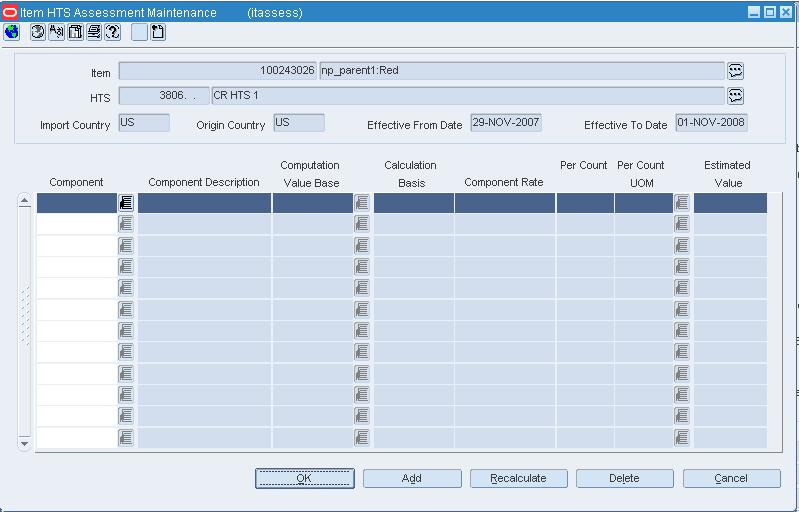This screenshot has height=512, width=799.
Task: Click the OK button
Action: coord(305,478)
